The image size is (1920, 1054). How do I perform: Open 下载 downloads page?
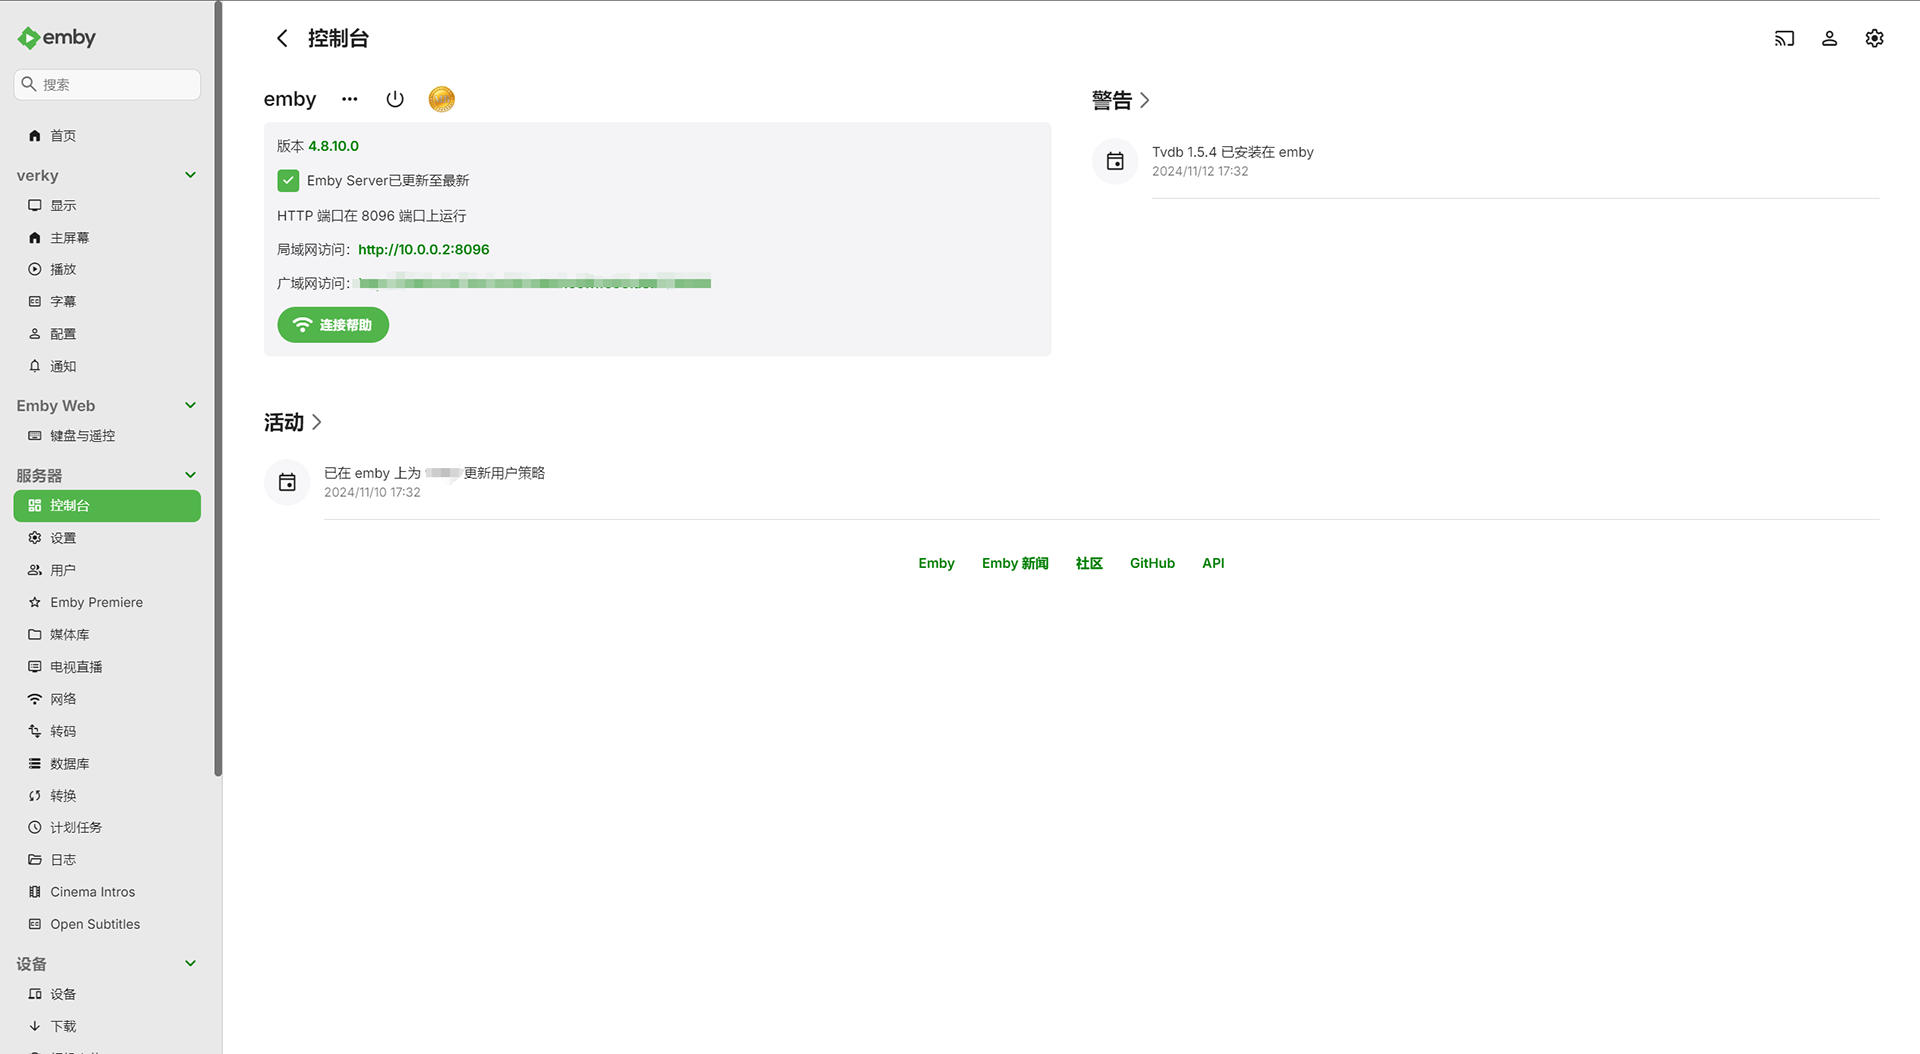click(107, 1026)
